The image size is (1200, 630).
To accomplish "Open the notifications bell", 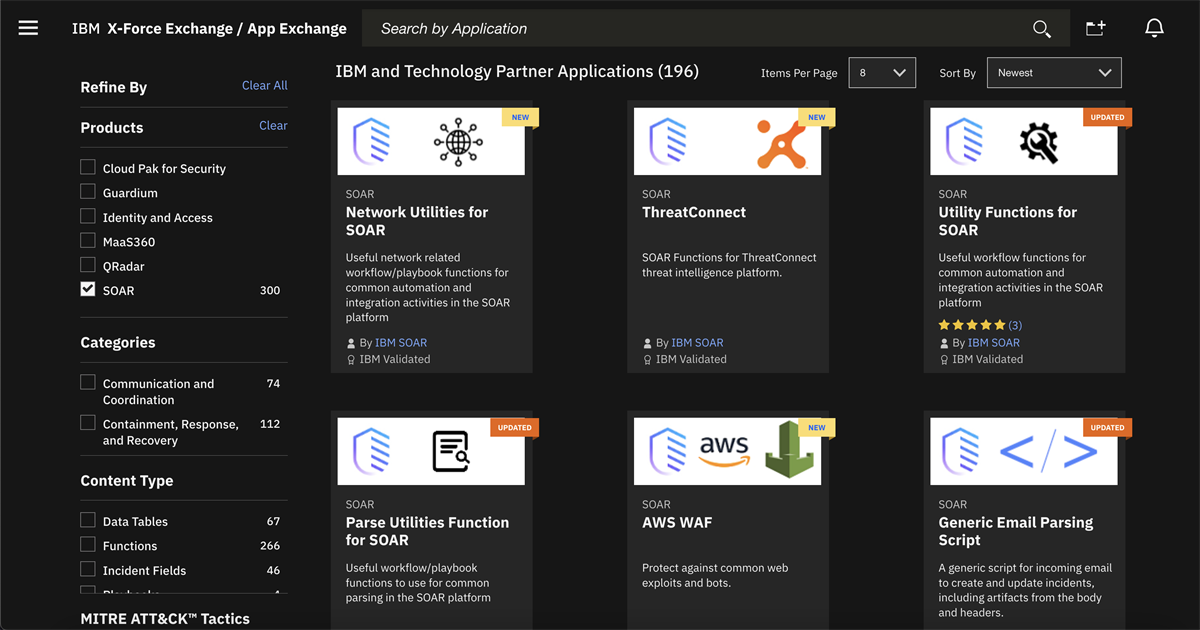I will pos(1154,27).
